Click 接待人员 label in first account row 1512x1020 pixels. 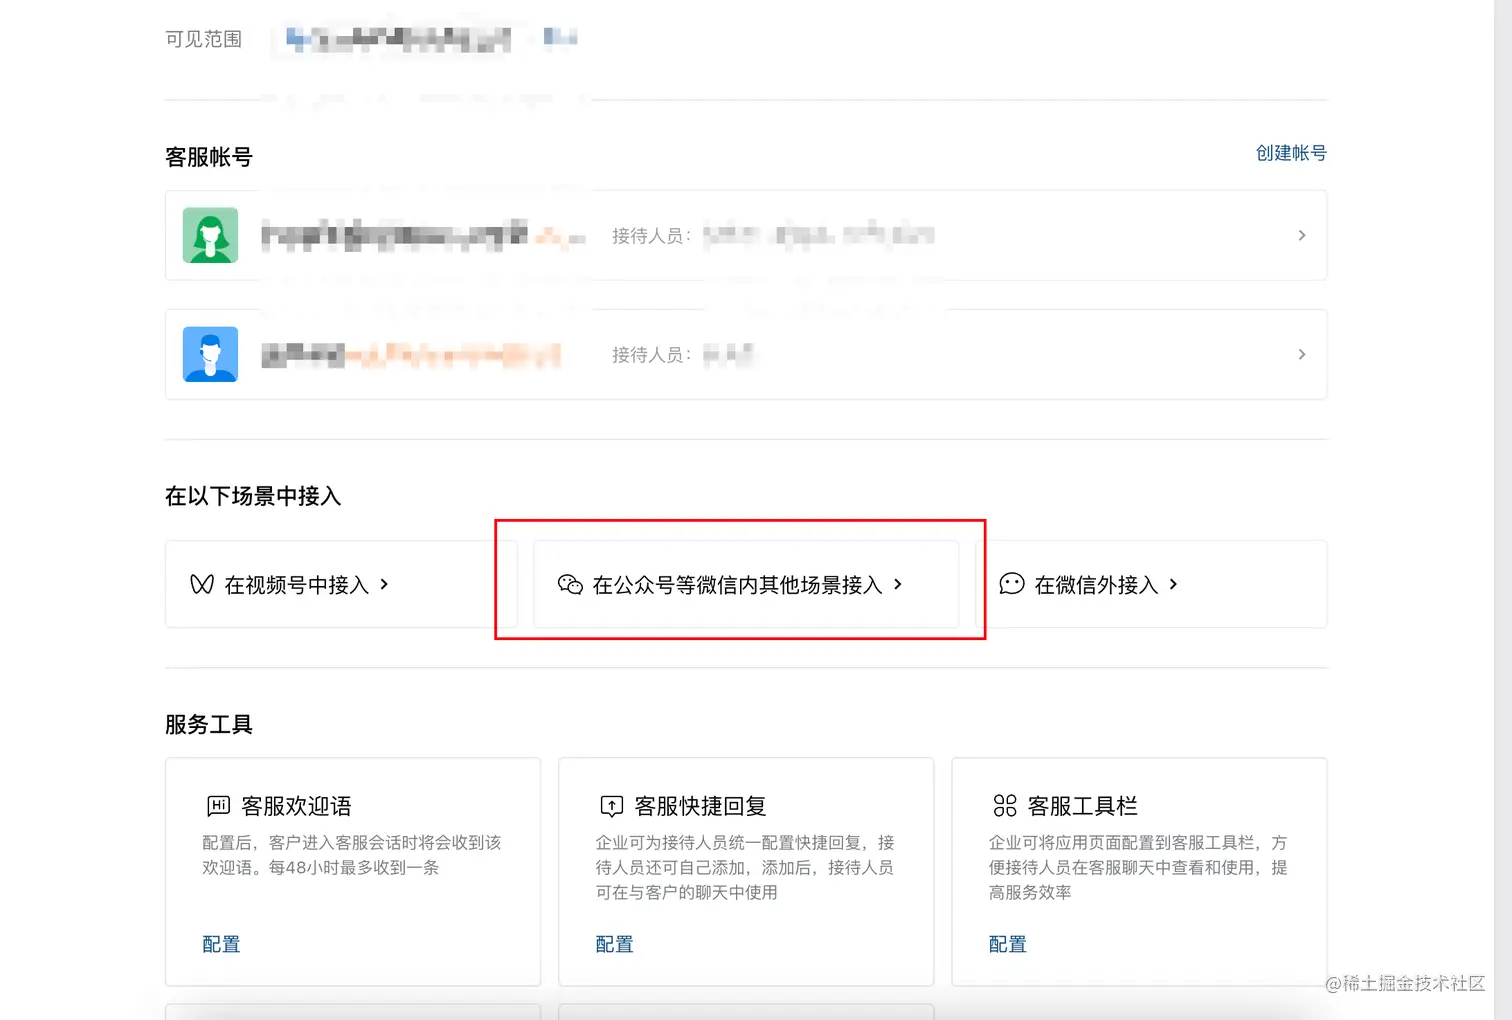[651, 236]
